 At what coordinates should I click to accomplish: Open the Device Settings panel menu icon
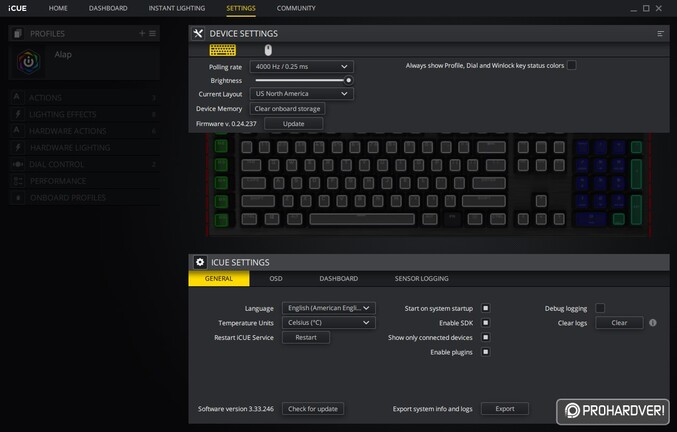point(660,34)
